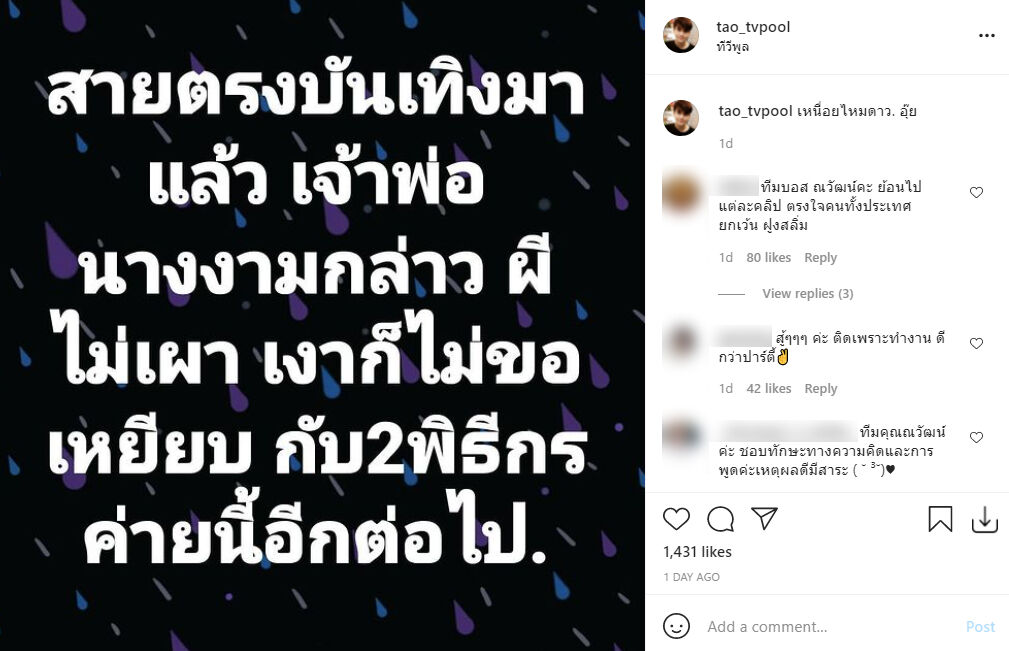Open the 80 likes count on first comment

point(768,257)
